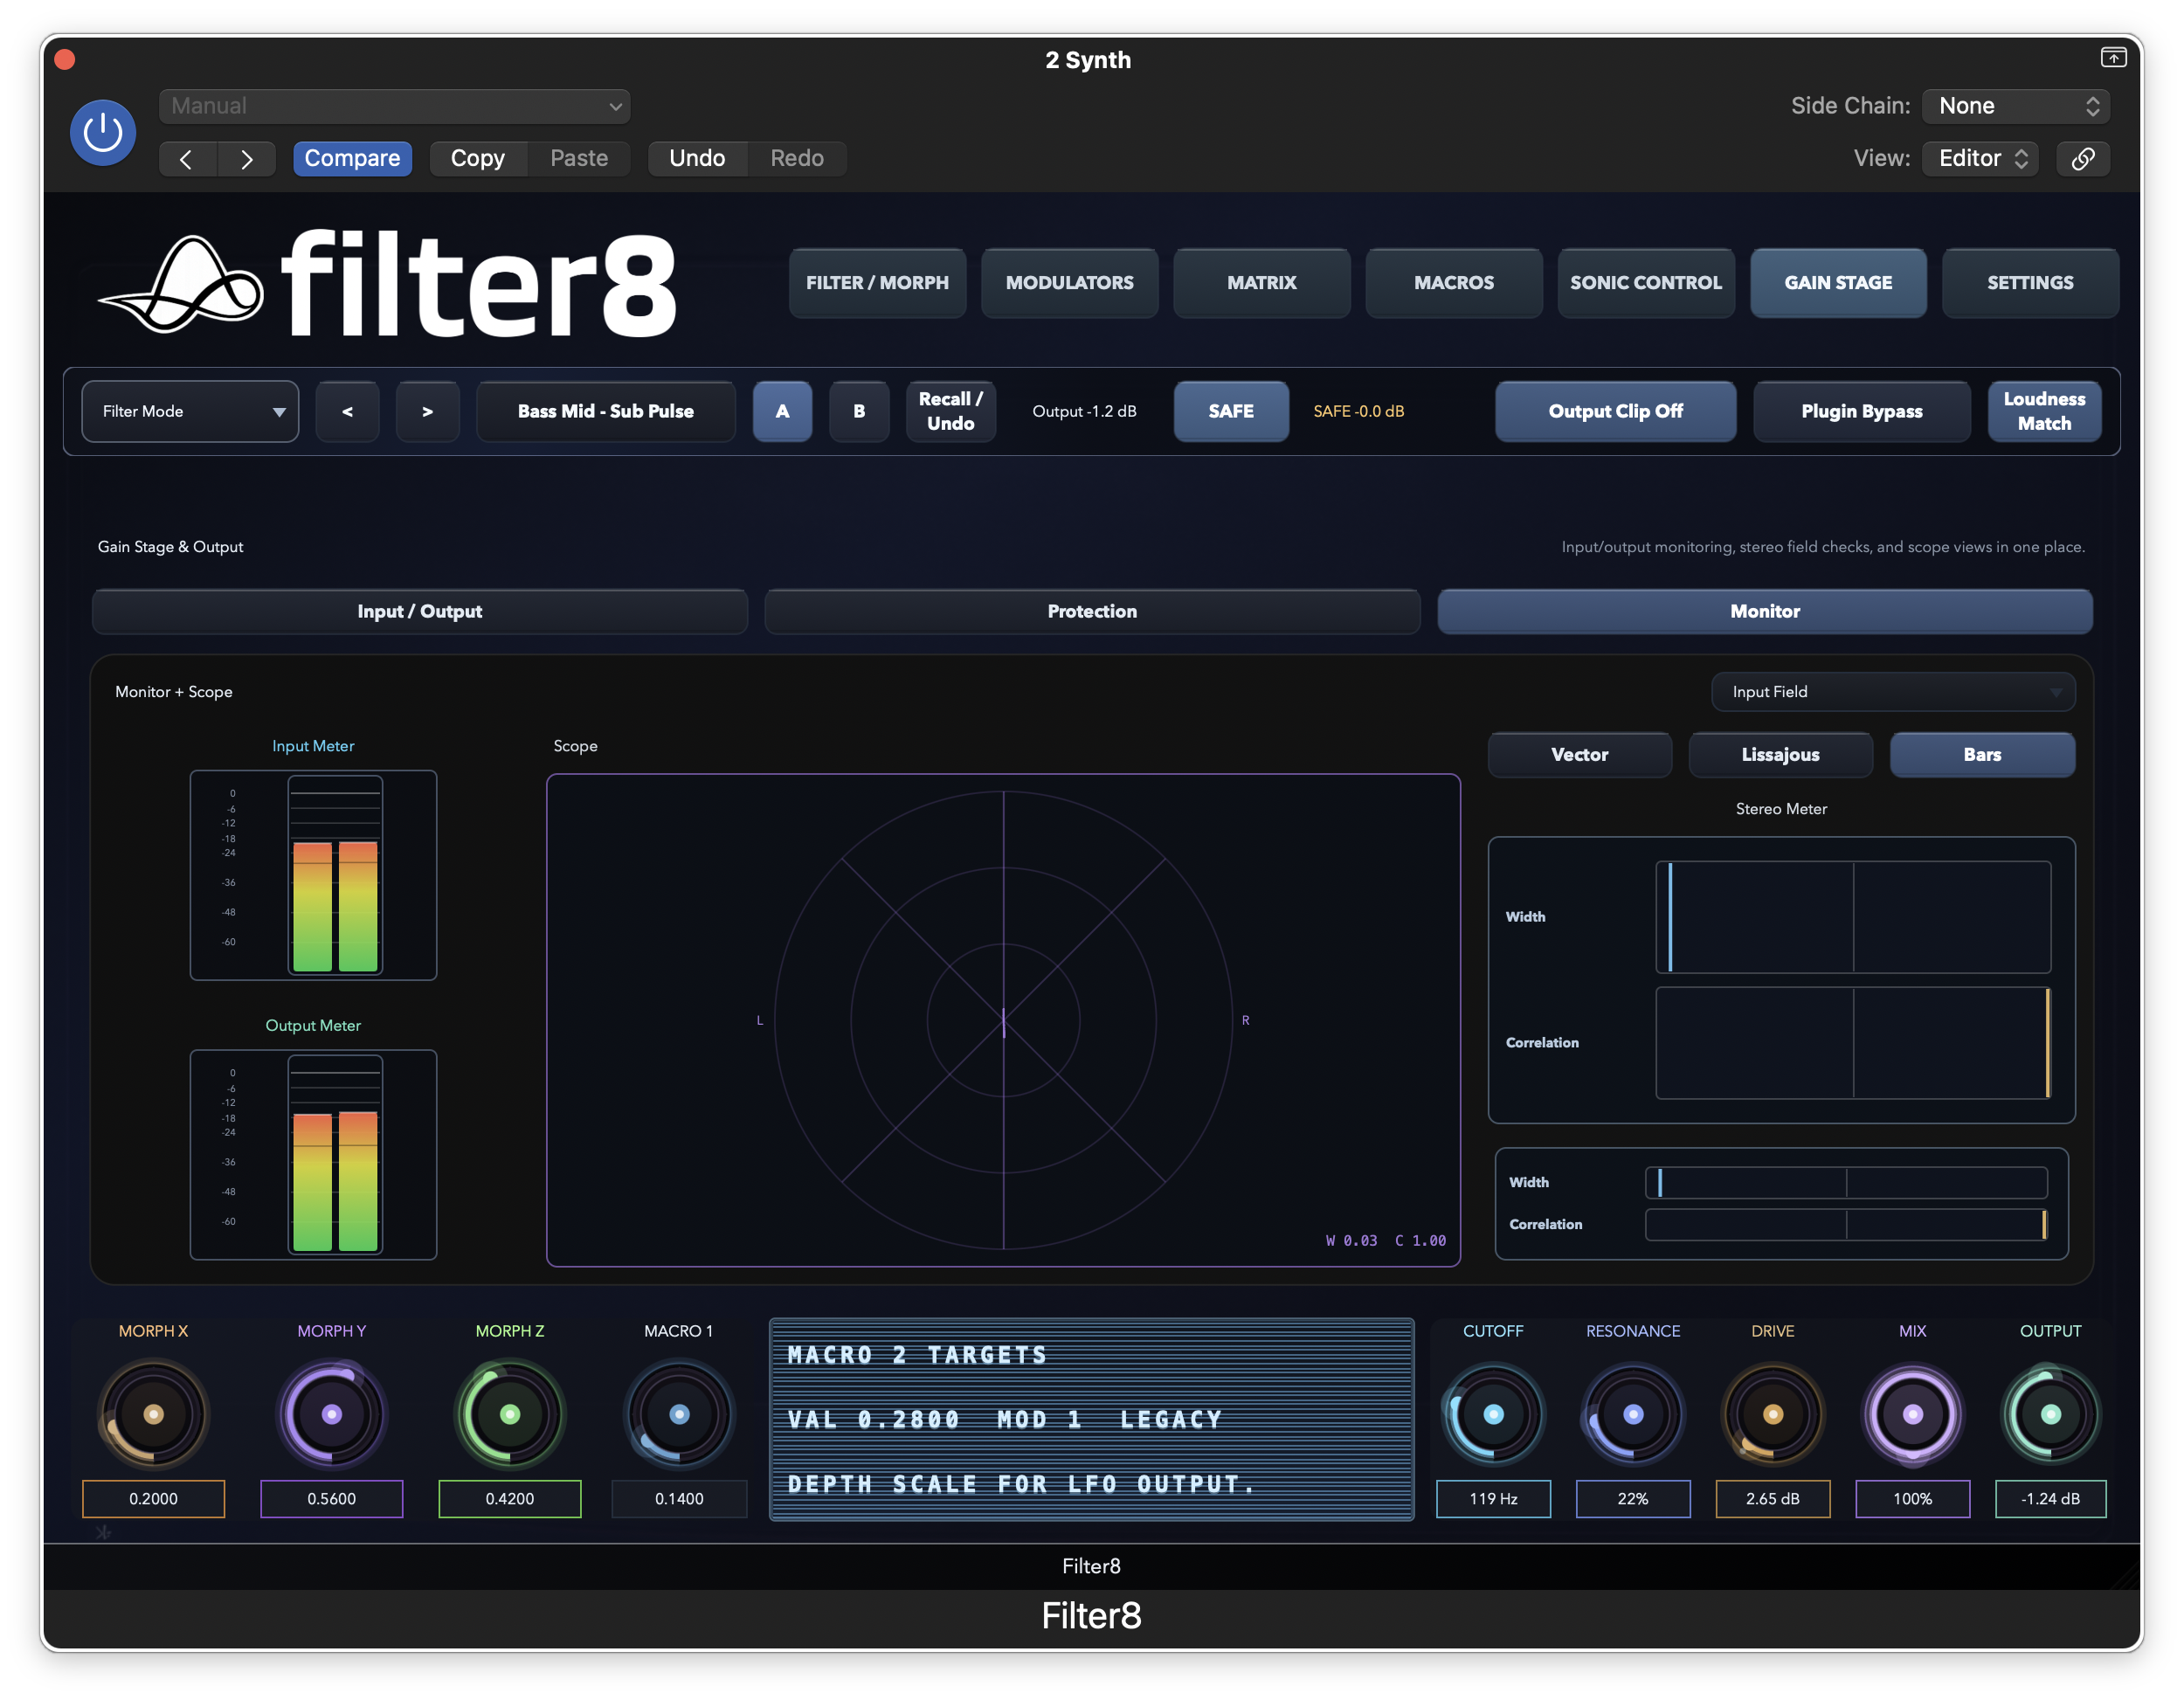The width and height of the screenshot is (2184, 1700).
Task: Click the Macro 1 knob
Action: 679,1414
